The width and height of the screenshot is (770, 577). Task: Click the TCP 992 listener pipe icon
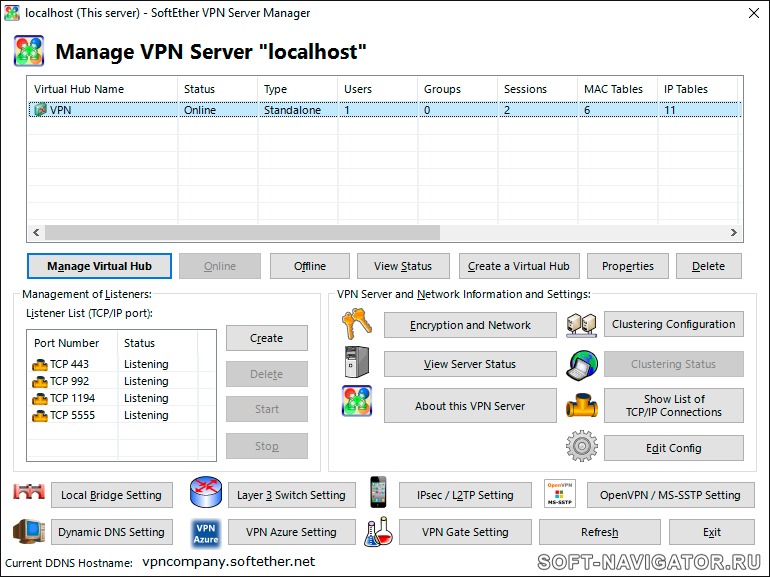40,382
